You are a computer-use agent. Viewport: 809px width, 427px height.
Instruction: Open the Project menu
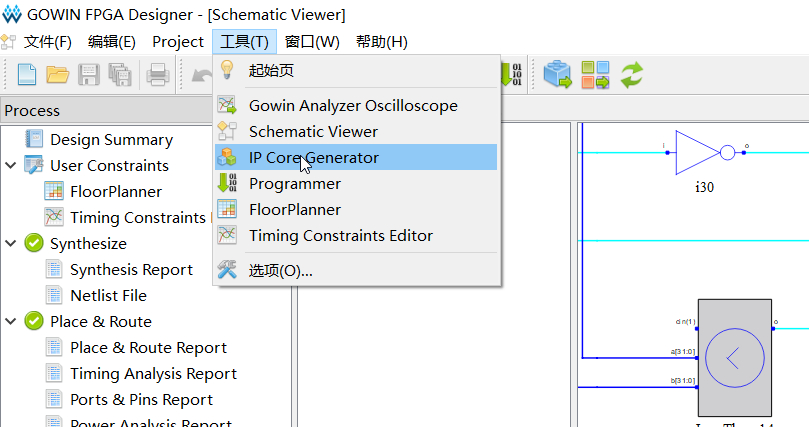coord(178,42)
